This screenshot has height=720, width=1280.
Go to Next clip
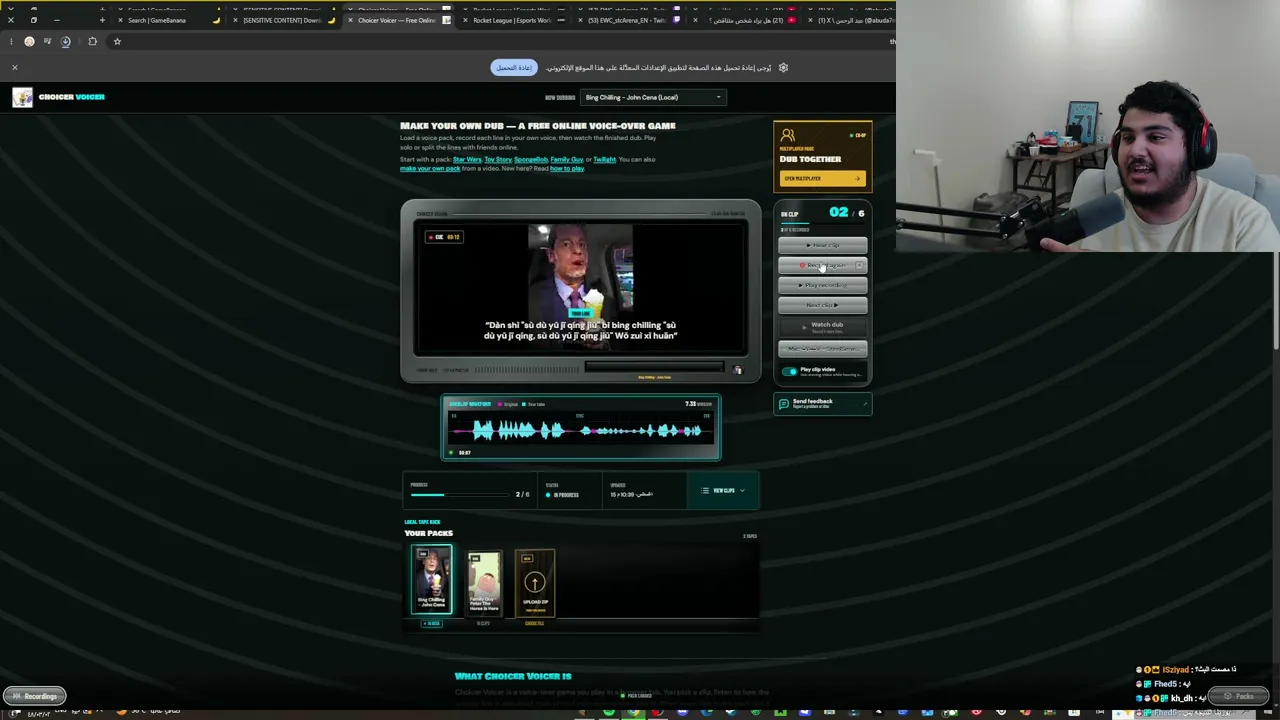[x=823, y=305]
